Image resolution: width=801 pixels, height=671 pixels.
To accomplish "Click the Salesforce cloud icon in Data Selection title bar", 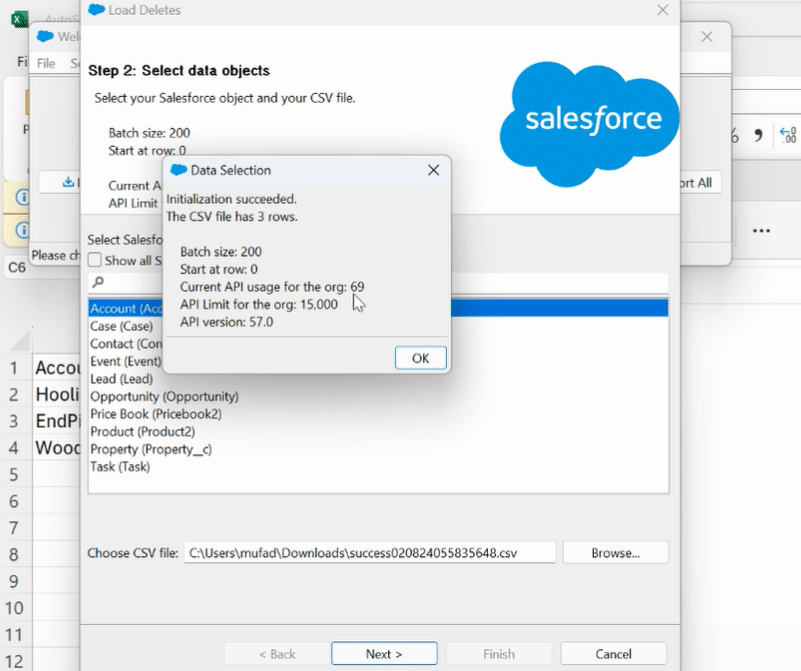I will 179,170.
